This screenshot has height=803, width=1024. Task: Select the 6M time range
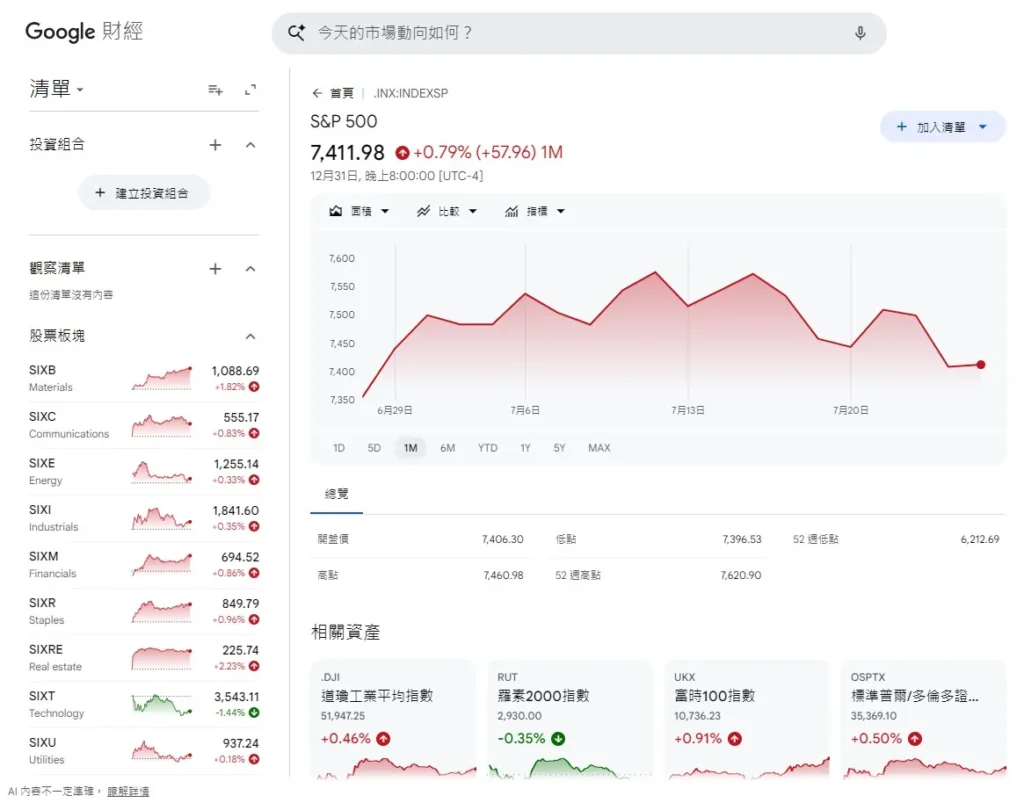point(447,448)
